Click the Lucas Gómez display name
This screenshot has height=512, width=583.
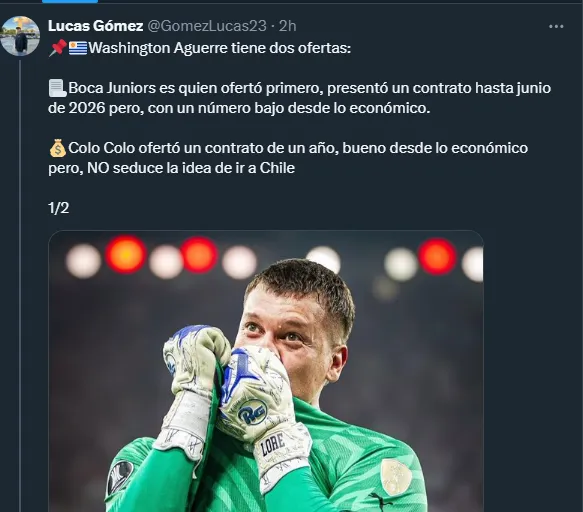[x=96, y=26]
